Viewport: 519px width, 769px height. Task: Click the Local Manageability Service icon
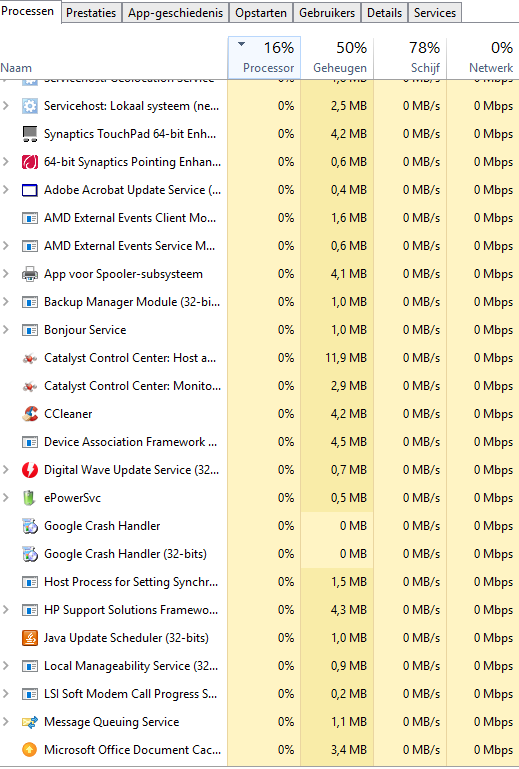pos(30,666)
